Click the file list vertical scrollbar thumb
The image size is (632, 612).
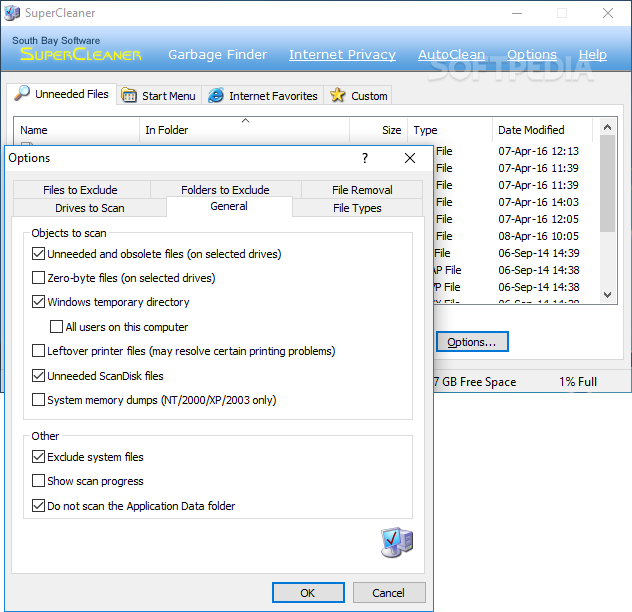tap(607, 183)
